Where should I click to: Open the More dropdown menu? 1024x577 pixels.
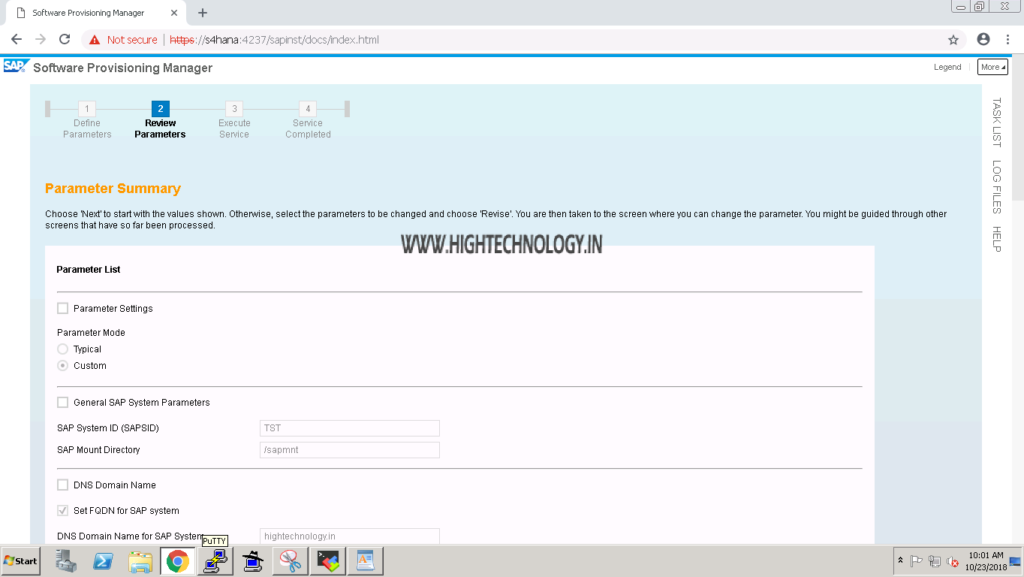point(992,67)
